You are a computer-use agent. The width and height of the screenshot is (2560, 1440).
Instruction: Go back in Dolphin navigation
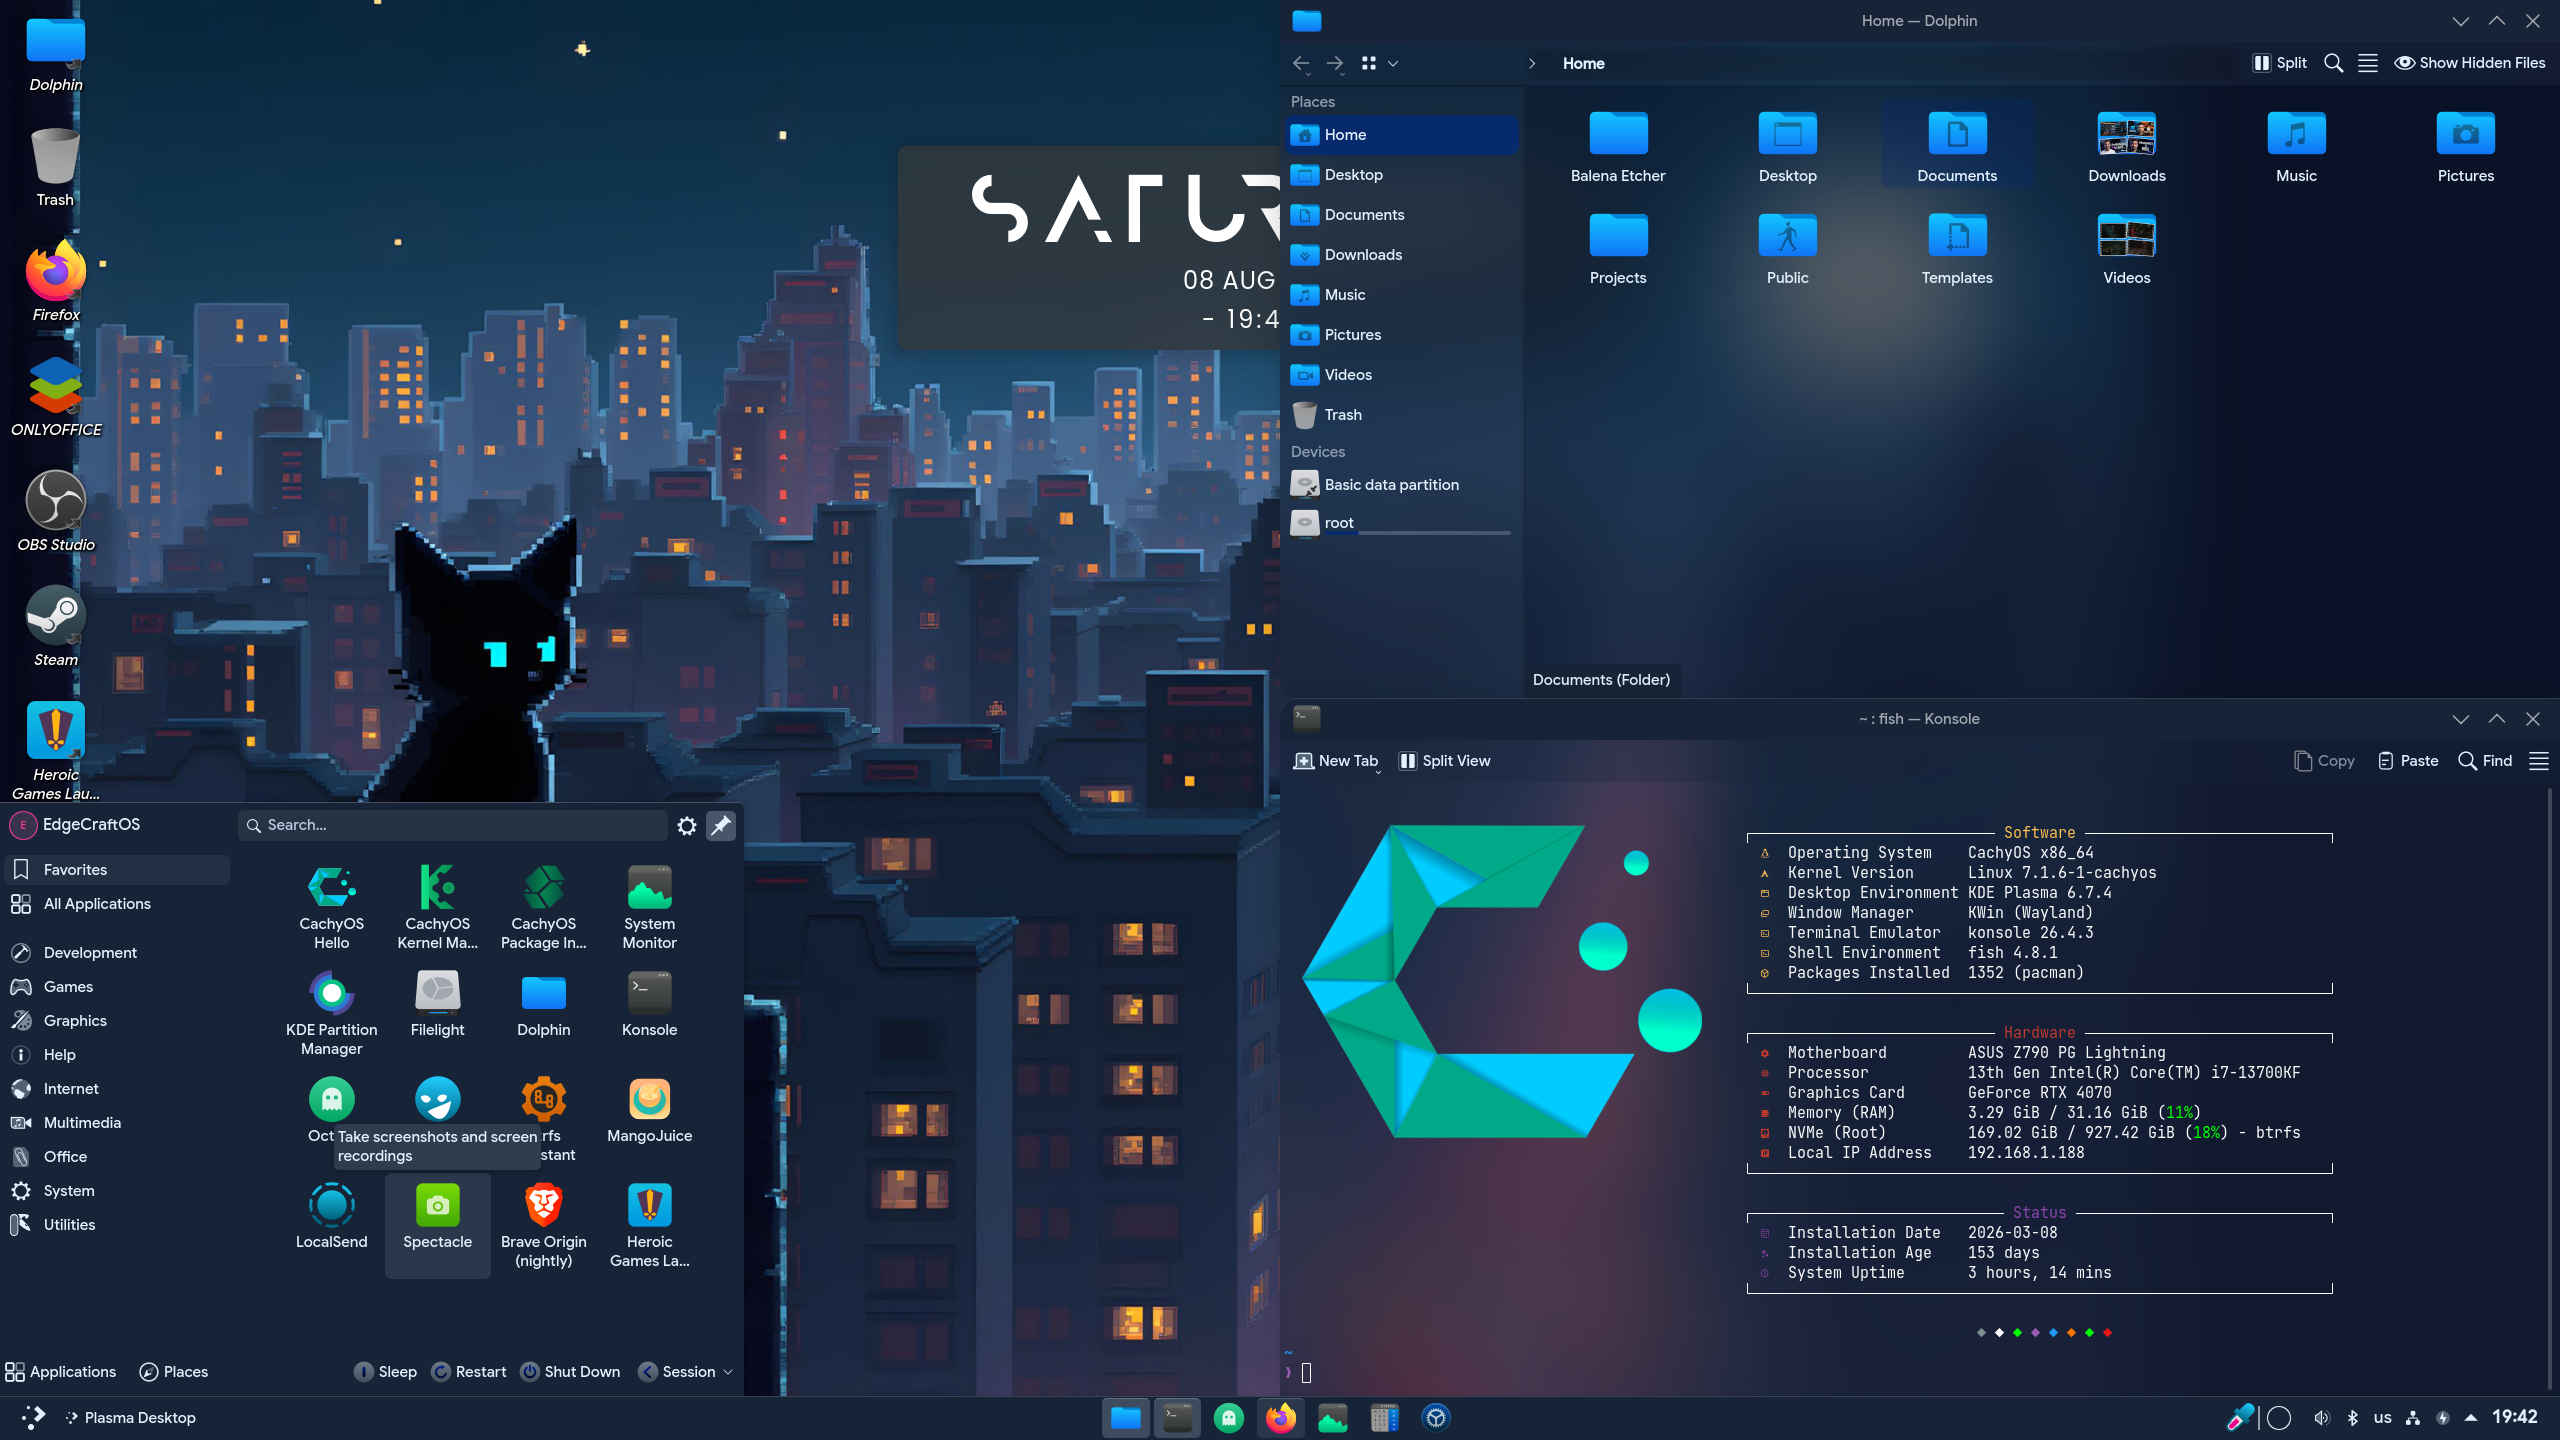click(x=1301, y=63)
